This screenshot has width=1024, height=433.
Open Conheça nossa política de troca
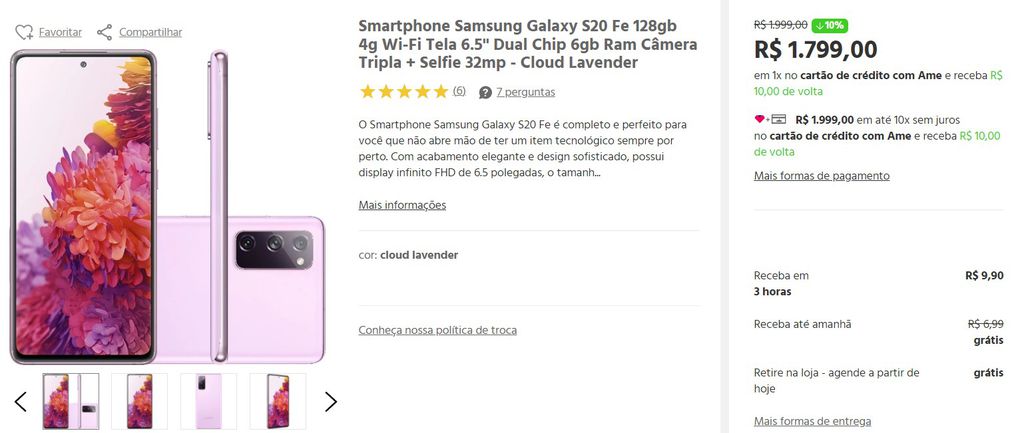438,330
